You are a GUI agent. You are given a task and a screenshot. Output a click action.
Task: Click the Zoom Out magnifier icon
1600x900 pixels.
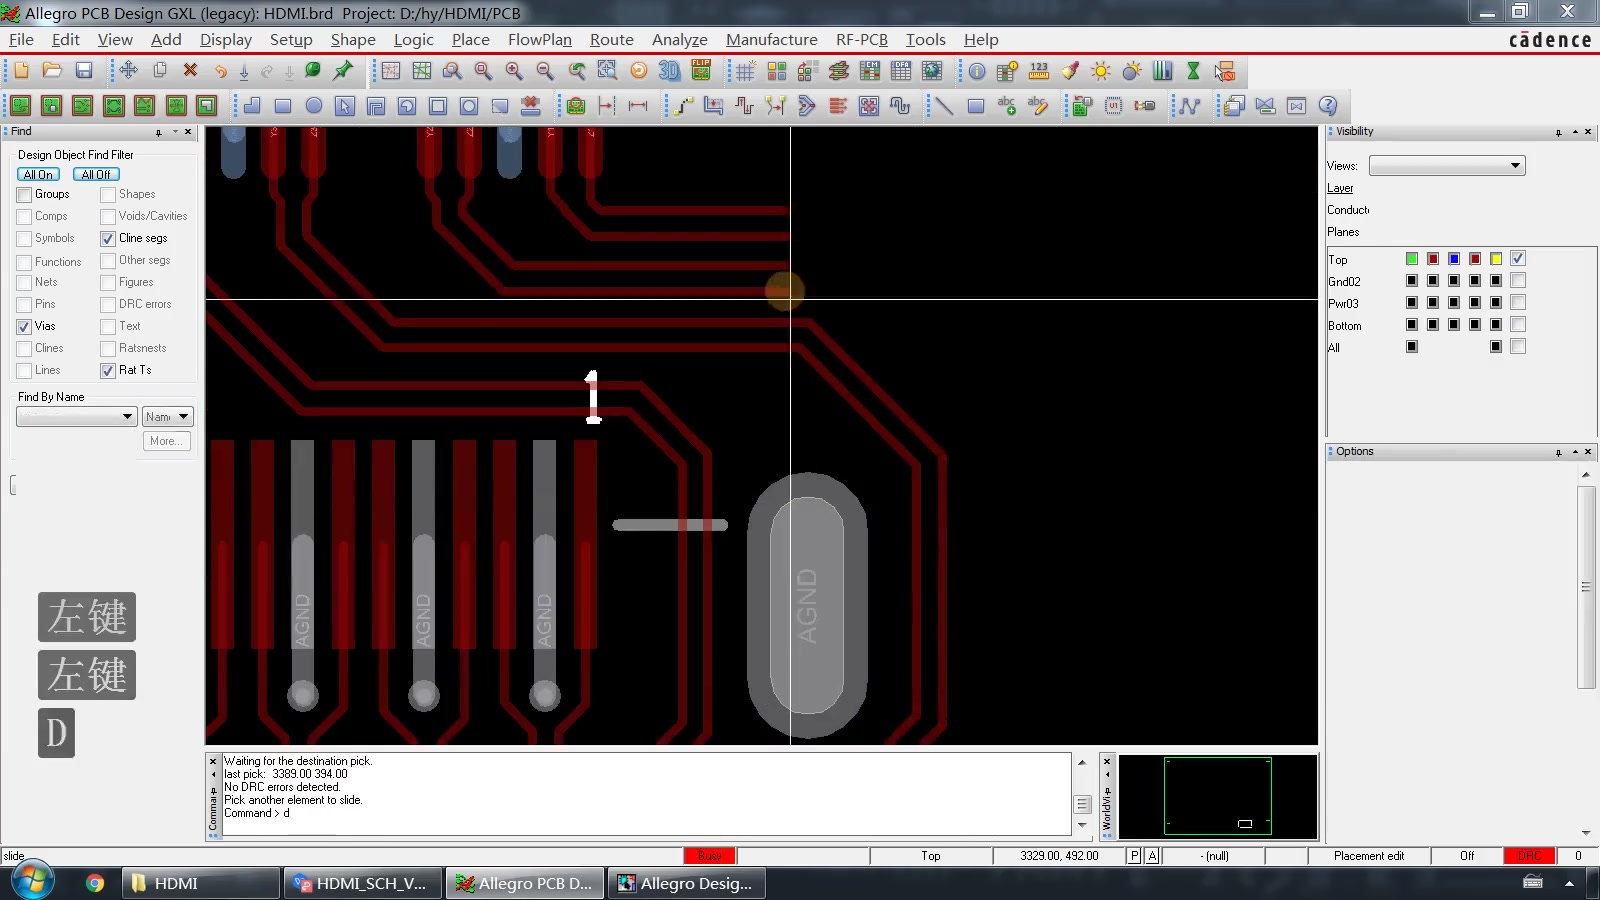[x=545, y=70]
